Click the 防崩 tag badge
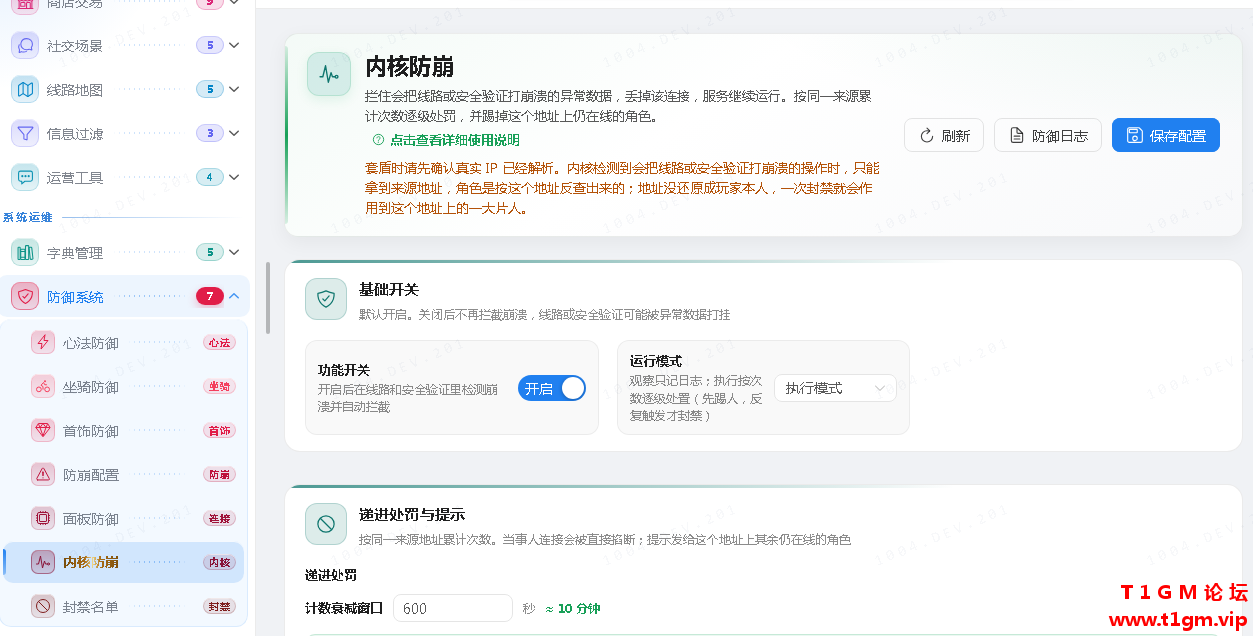Image resolution: width=1253 pixels, height=636 pixels. (x=219, y=474)
